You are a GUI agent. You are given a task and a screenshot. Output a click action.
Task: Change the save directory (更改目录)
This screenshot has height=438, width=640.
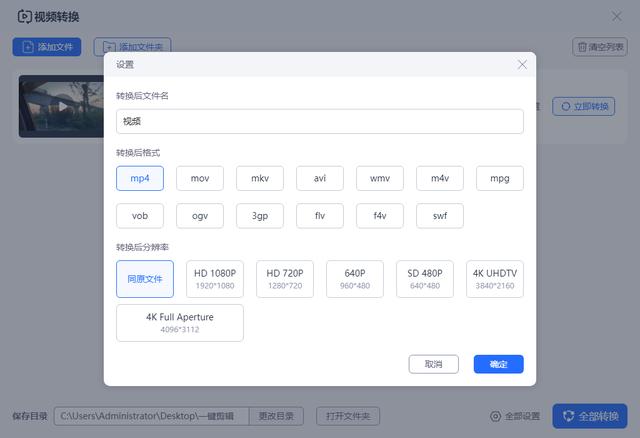tap(276, 416)
